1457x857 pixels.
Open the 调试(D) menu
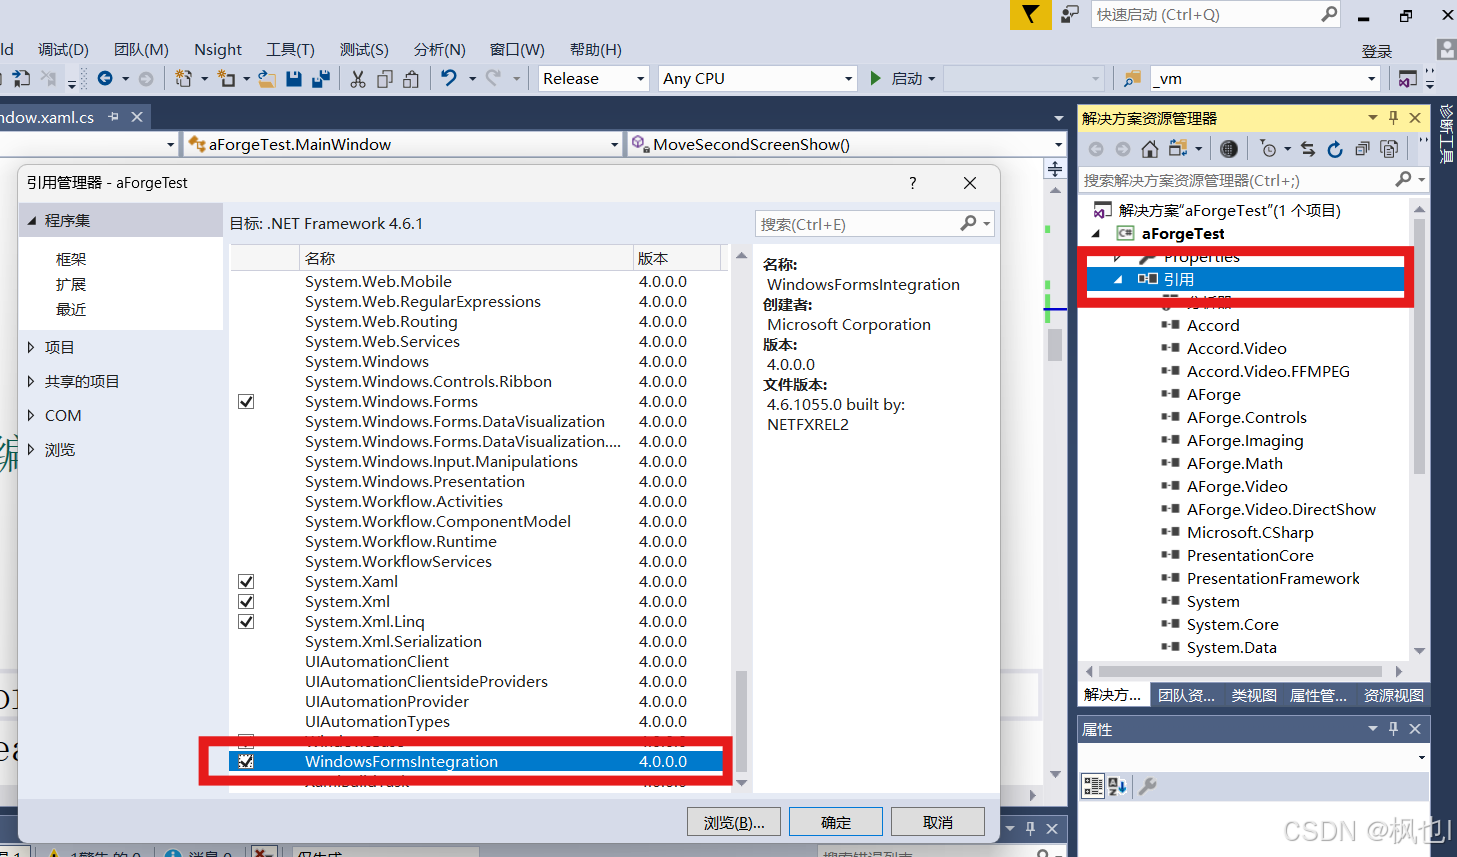click(63, 49)
